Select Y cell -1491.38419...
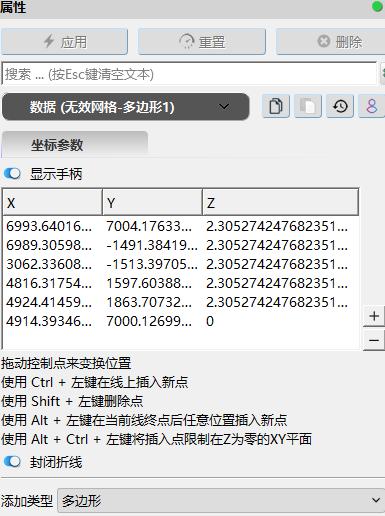 (152, 245)
